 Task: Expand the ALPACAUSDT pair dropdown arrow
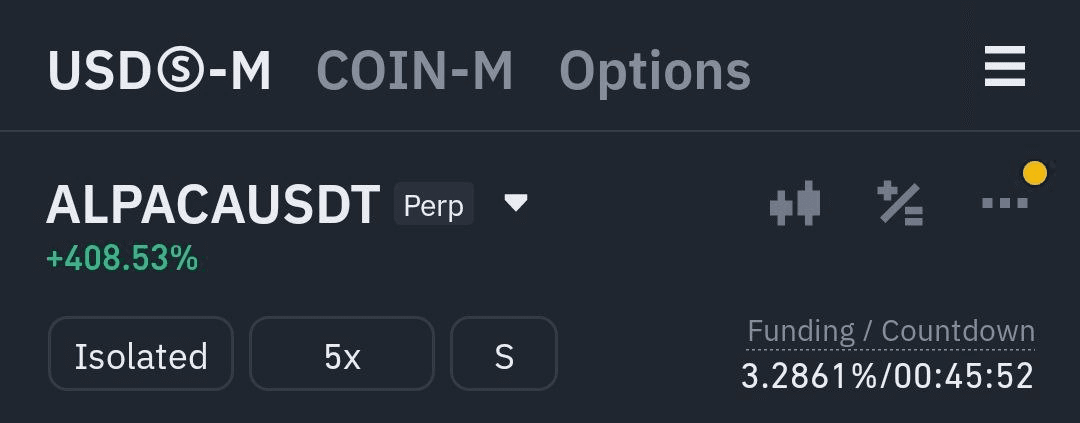click(515, 203)
